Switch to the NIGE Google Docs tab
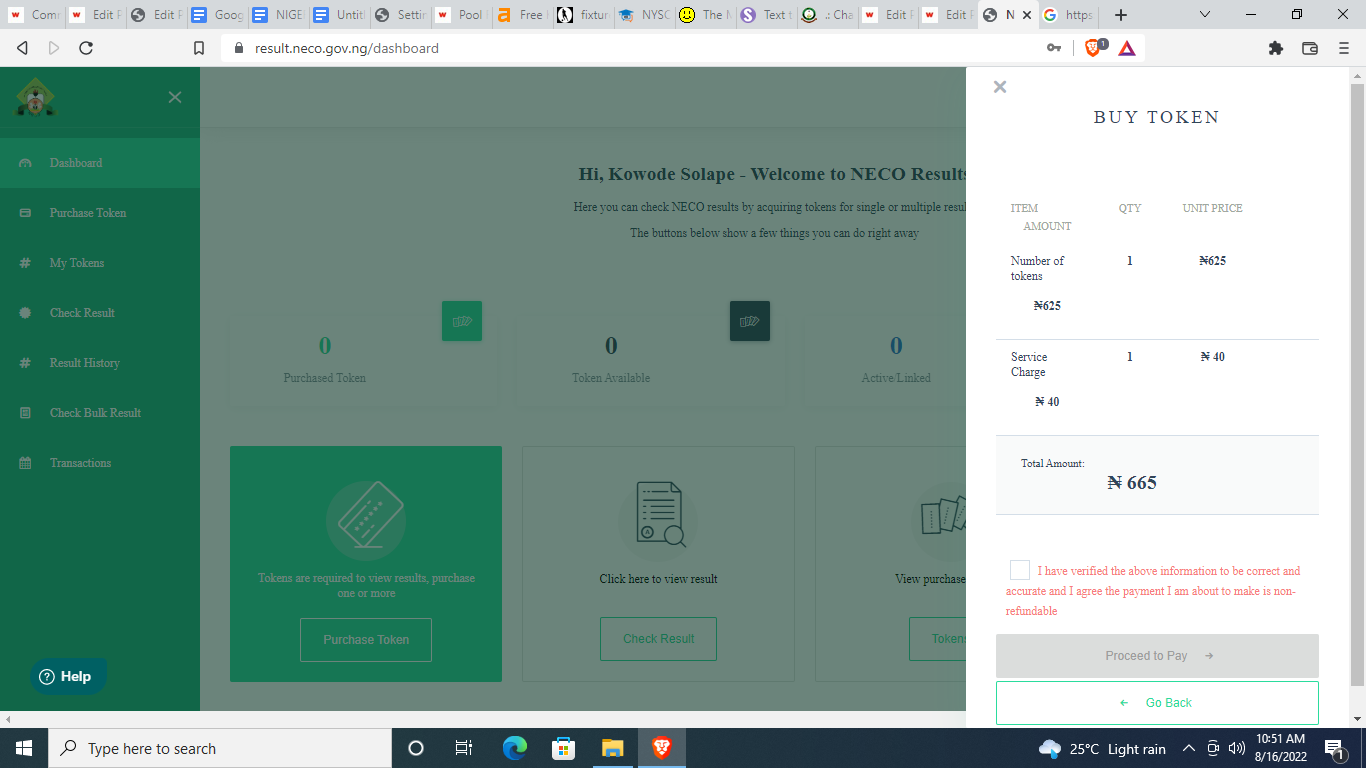Viewport: 1366px width, 768px height. coord(279,15)
